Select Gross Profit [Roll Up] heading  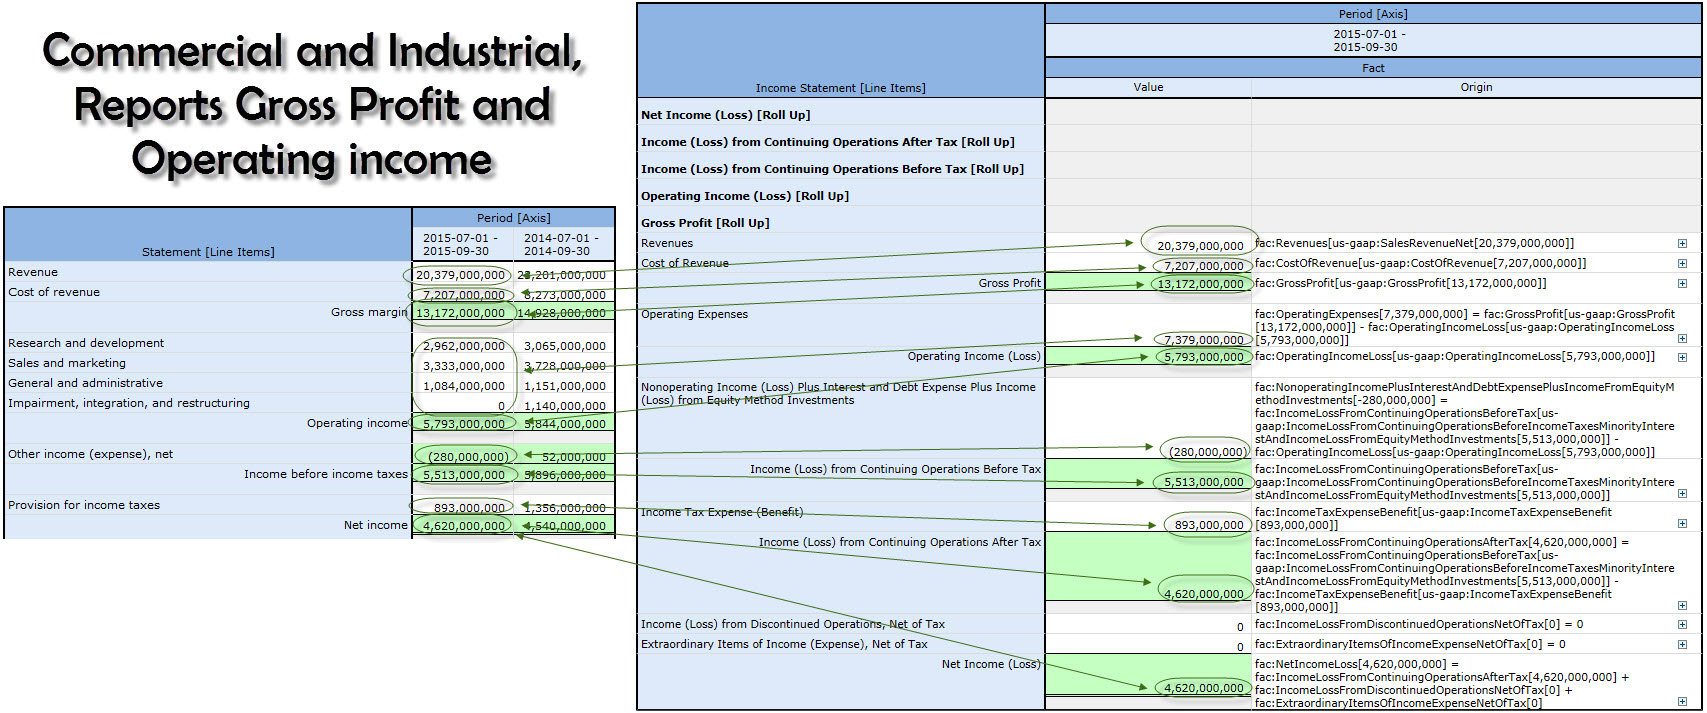click(705, 223)
